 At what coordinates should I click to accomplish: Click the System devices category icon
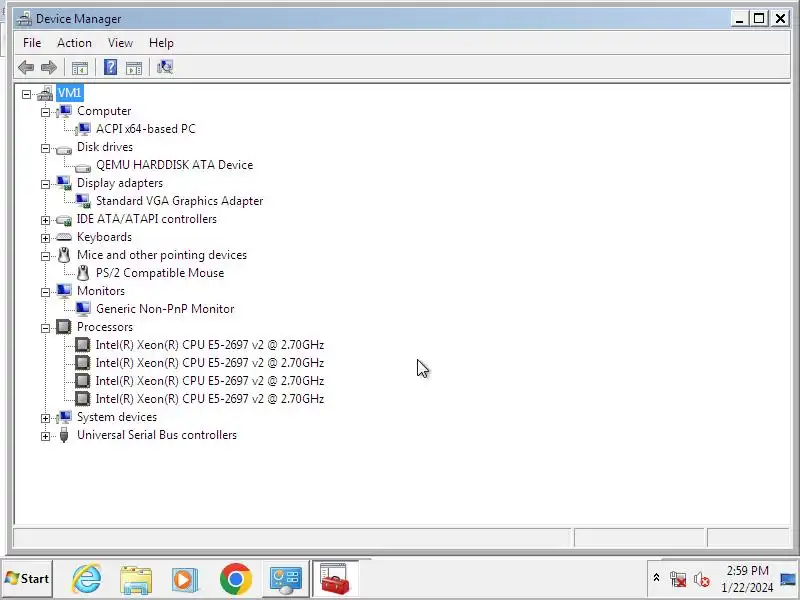coord(64,417)
